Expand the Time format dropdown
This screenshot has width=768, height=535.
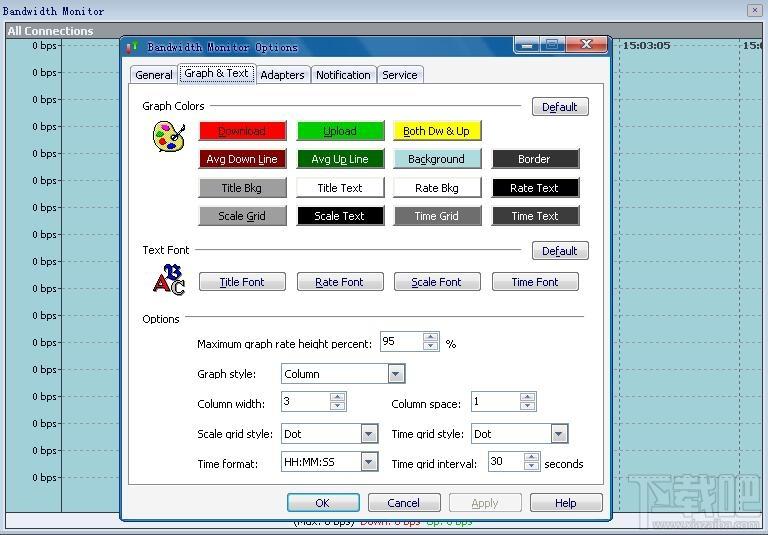click(369, 462)
